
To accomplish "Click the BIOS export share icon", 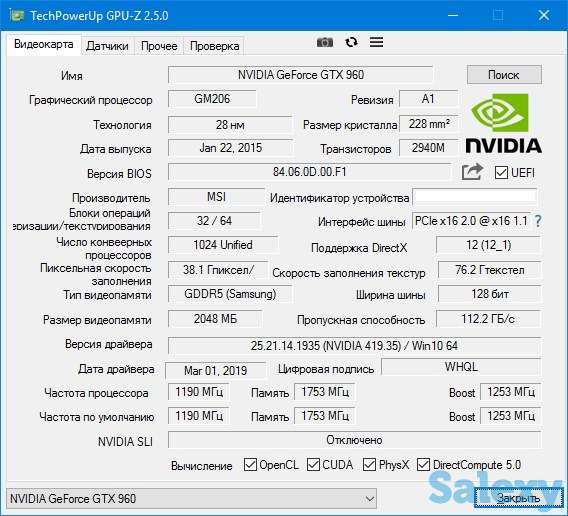I will (472, 172).
